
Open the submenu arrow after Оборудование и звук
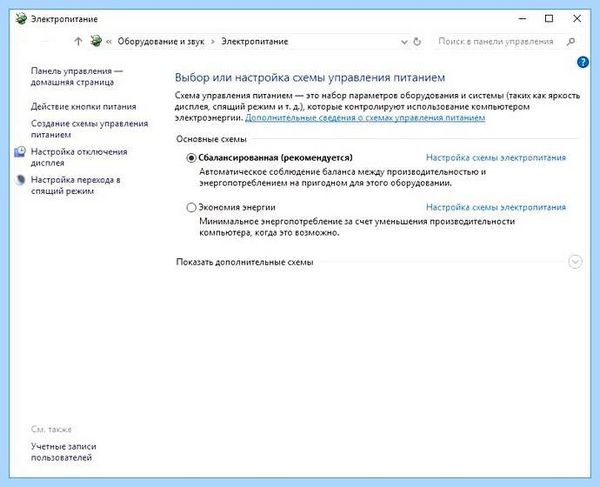(x=213, y=42)
